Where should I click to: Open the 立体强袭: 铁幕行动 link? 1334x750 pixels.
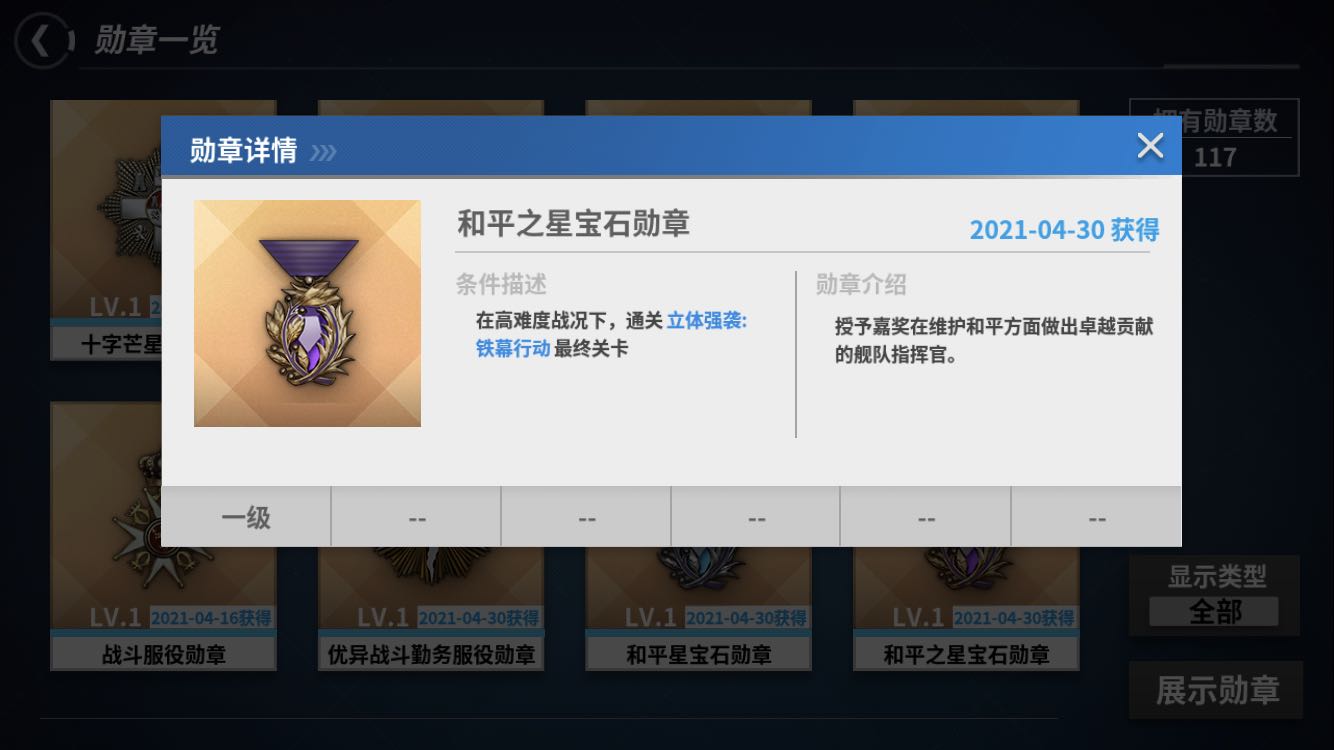point(611,335)
